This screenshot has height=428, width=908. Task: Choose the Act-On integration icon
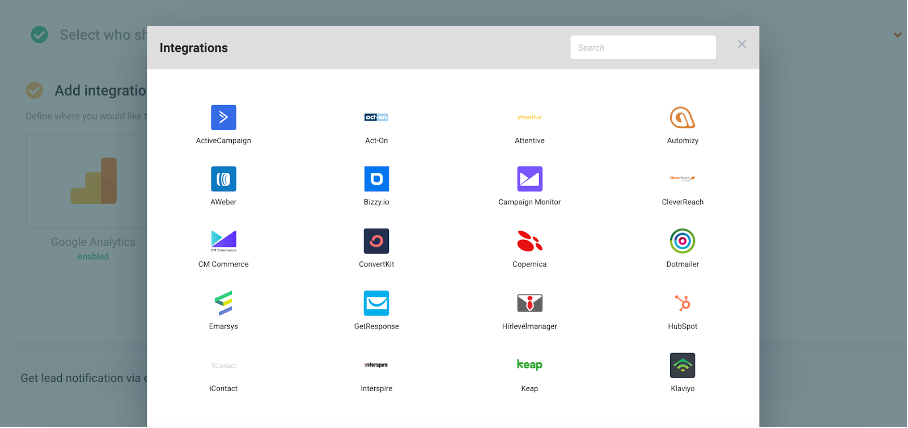pyautogui.click(x=376, y=117)
